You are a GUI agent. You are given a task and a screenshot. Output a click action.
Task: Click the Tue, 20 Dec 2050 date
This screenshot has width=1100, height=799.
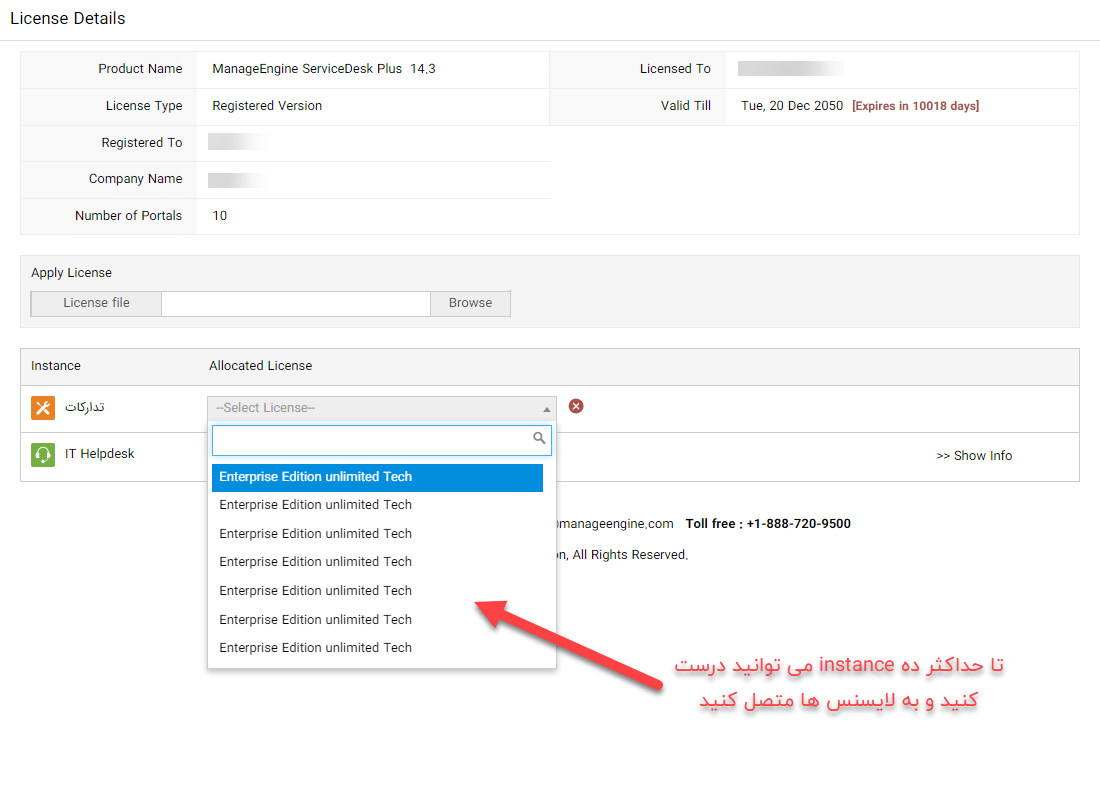(792, 106)
